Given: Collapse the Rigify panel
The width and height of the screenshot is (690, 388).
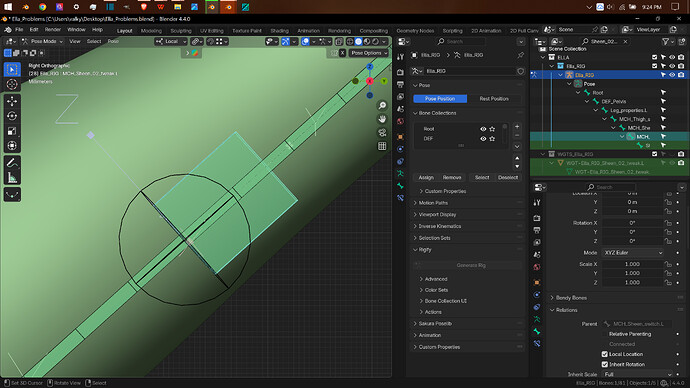Looking at the screenshot, I should (x=425, y=249).
